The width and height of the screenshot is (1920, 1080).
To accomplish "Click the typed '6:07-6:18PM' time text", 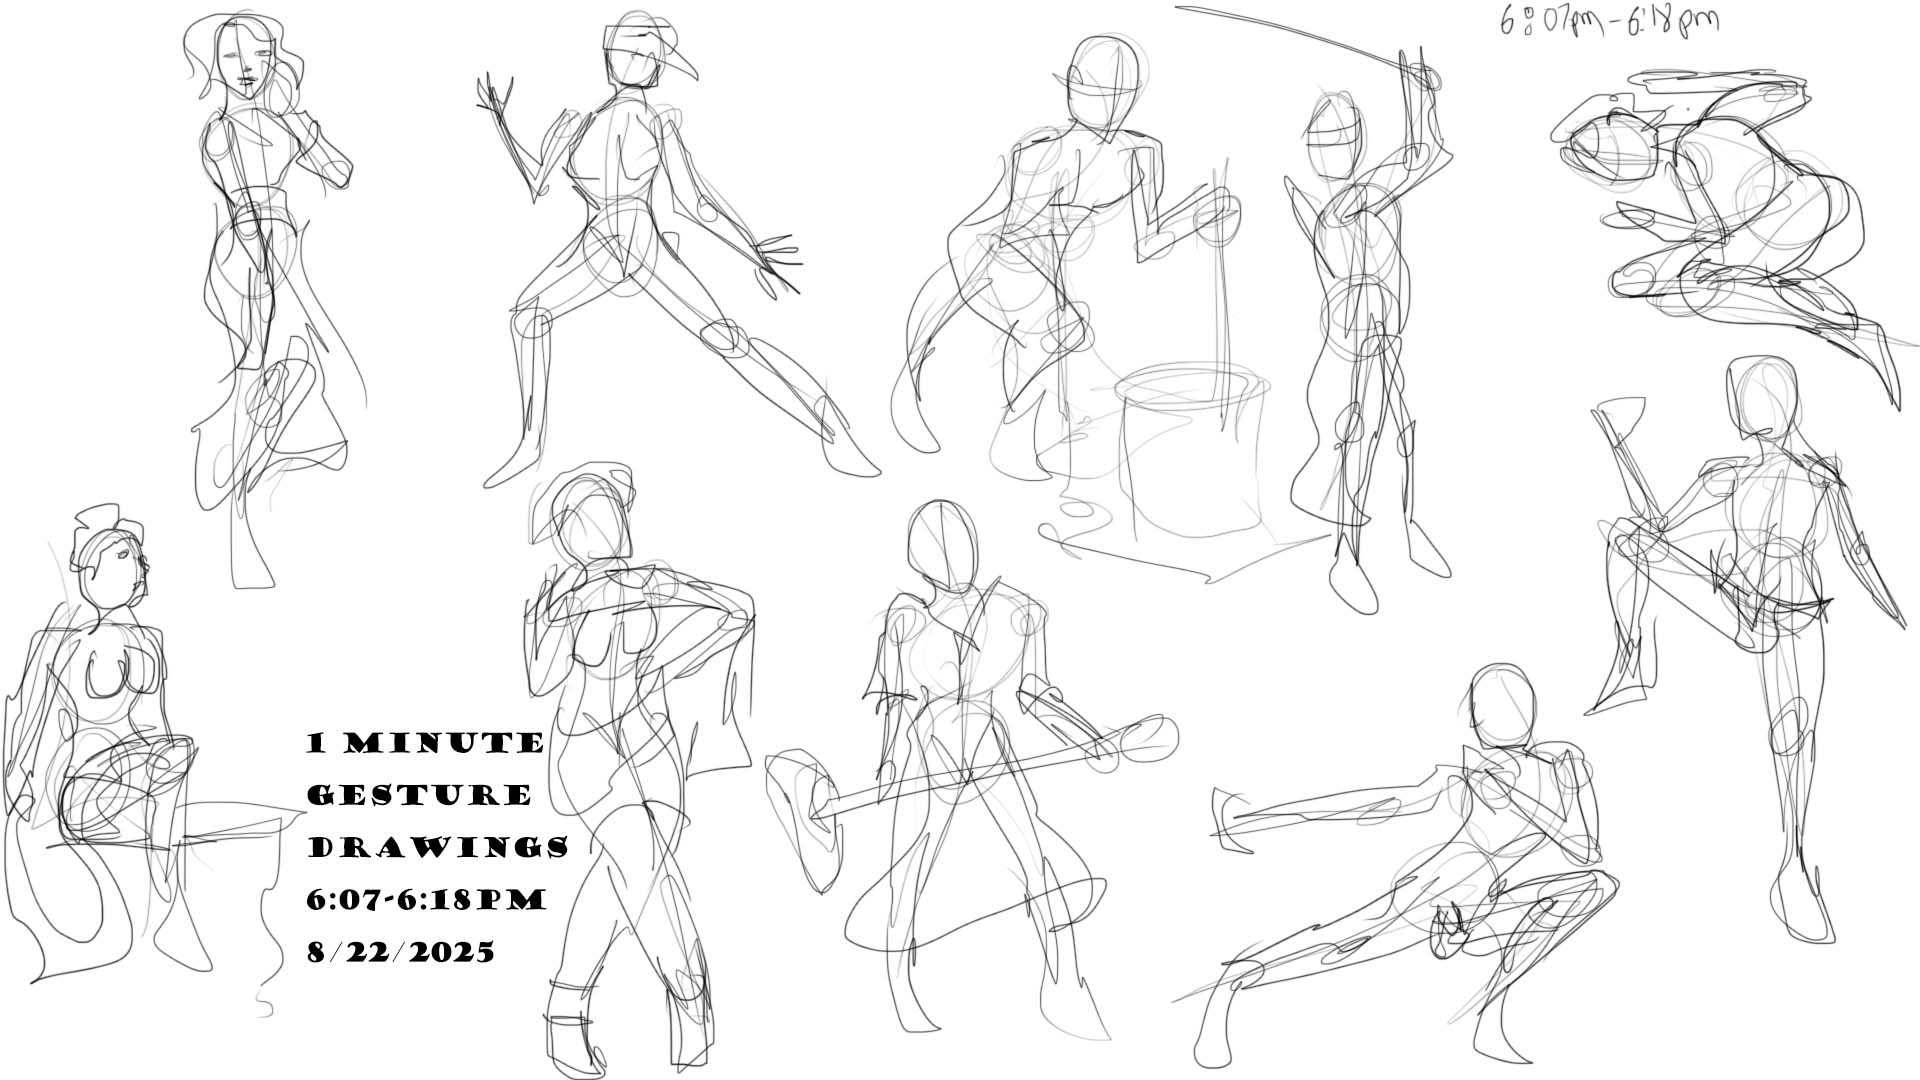I will [426, 899].
